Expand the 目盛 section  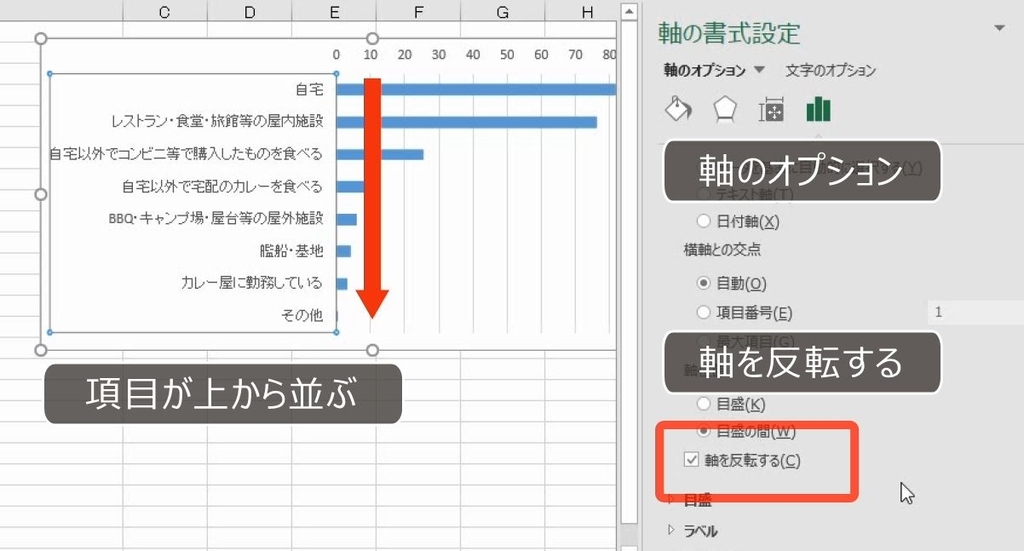pyautogui.click(x=671, y=500)
